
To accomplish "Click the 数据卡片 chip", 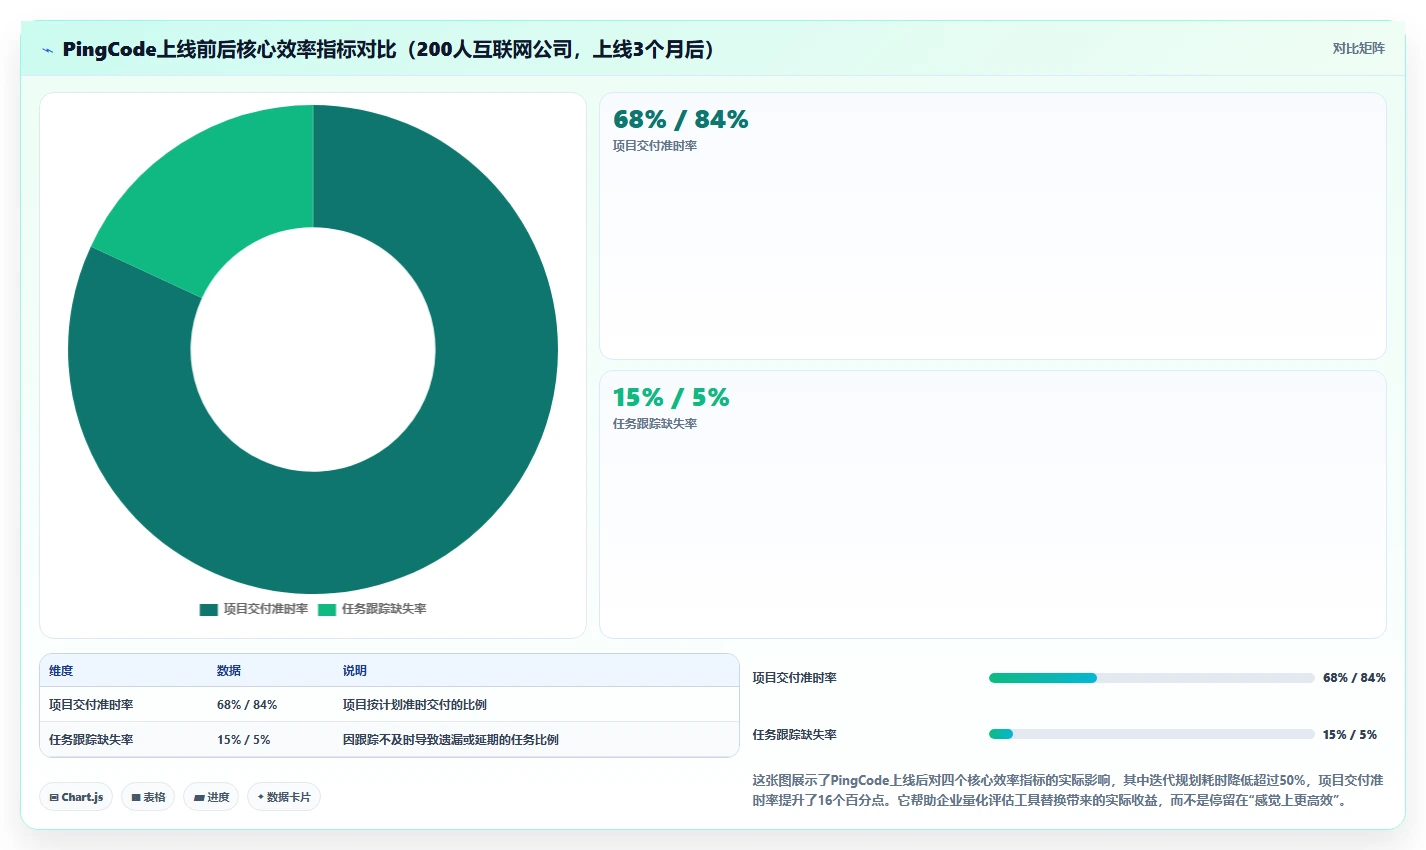I will pos(284,797).
